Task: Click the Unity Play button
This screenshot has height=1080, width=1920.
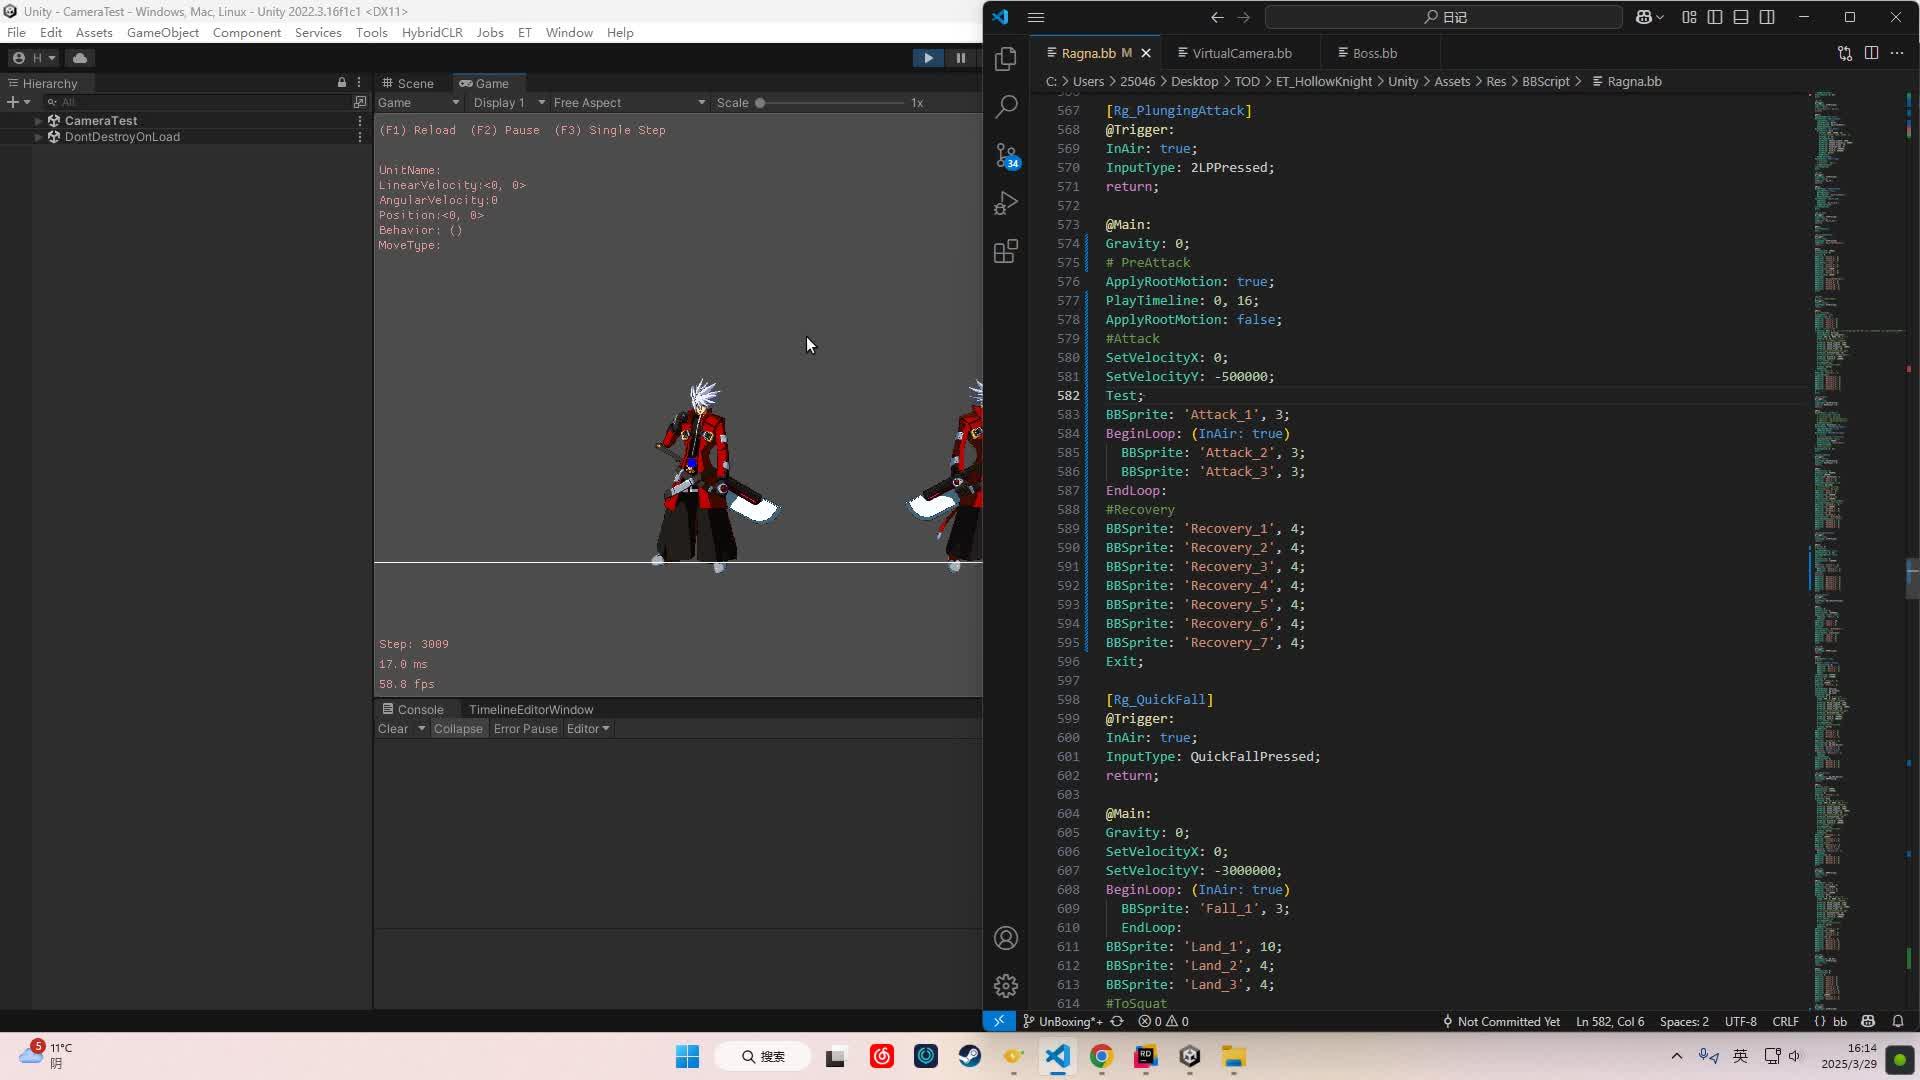Action: (x=928, y=58)
